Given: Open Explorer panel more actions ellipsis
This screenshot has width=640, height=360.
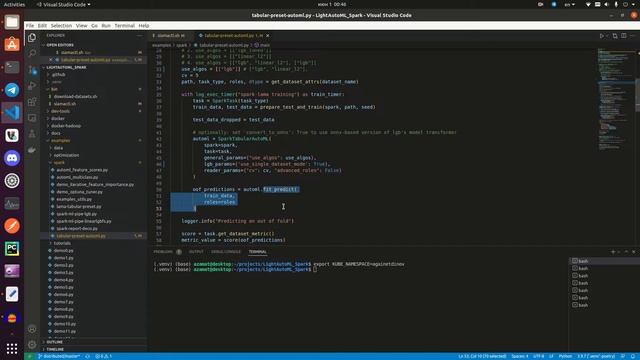Looking at the screenshot, I should tap(140, 36).
